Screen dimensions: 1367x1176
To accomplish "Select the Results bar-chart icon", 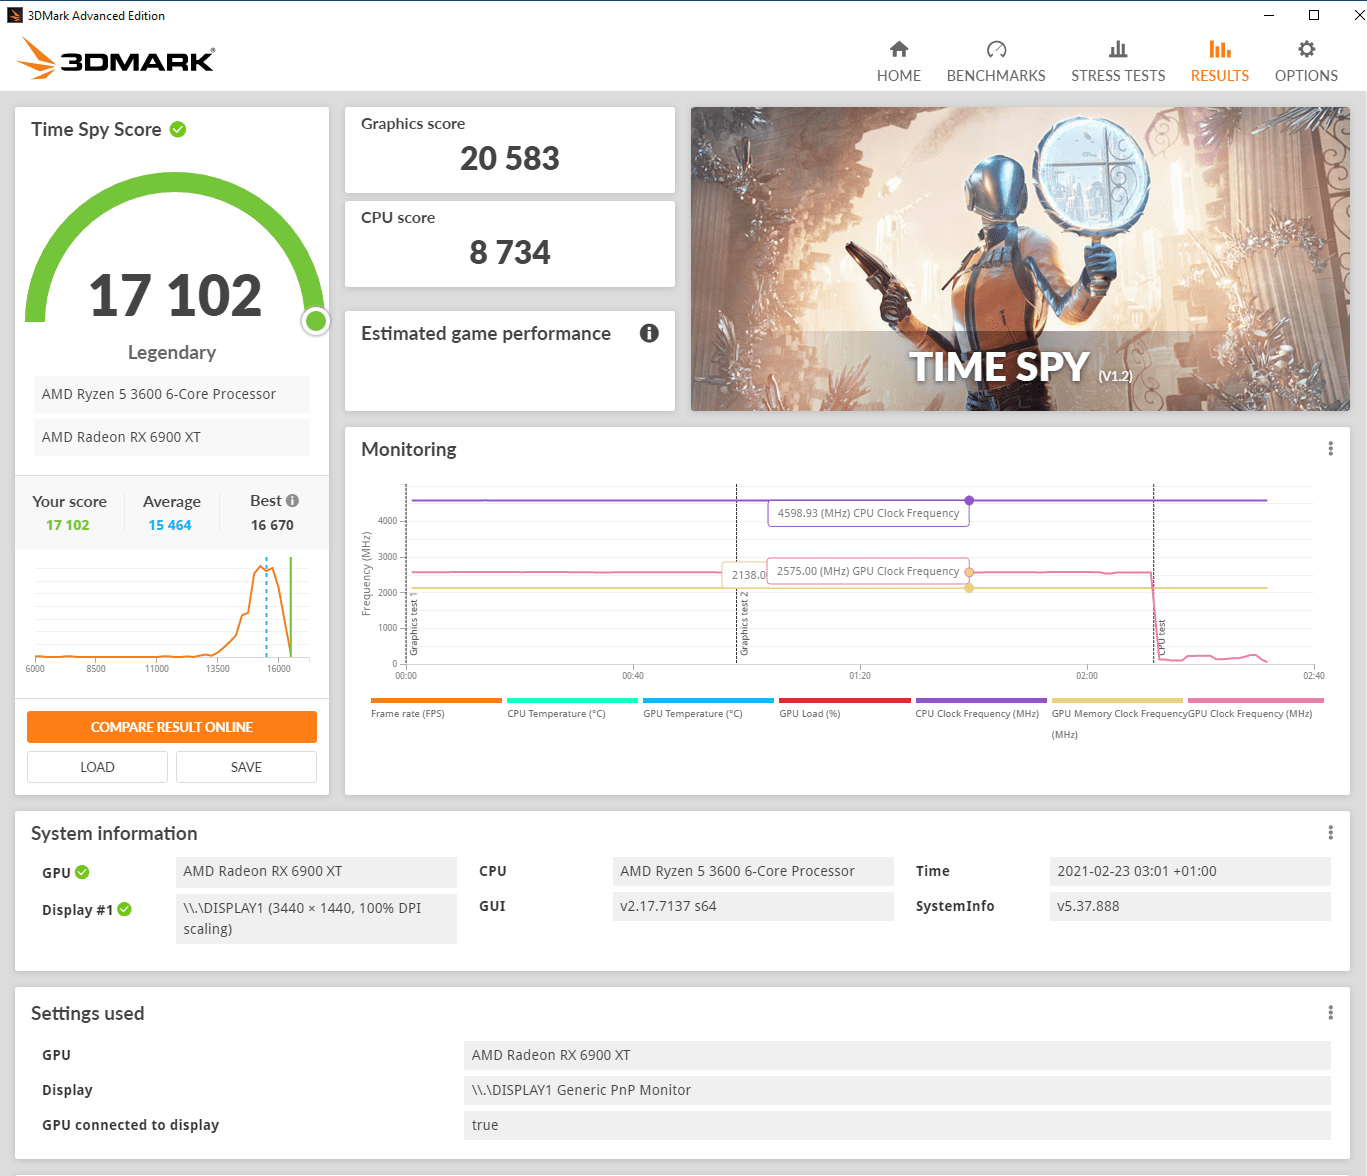I will 1220,49.
